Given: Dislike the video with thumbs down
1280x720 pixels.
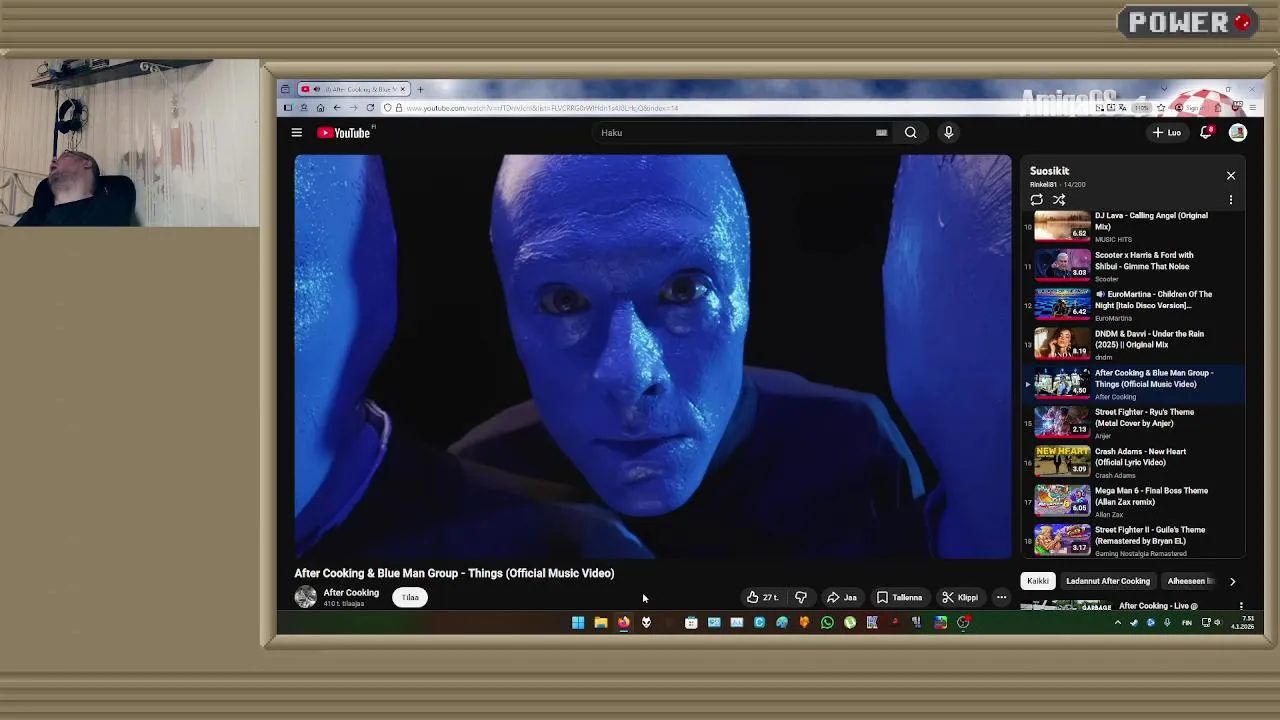Looking at the screenshot, I should [800, 598].
